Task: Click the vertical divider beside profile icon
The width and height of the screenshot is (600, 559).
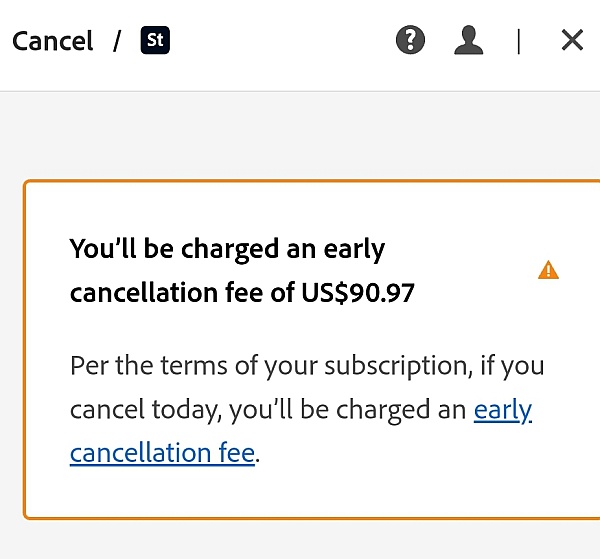Action: (x=518, y=41)
